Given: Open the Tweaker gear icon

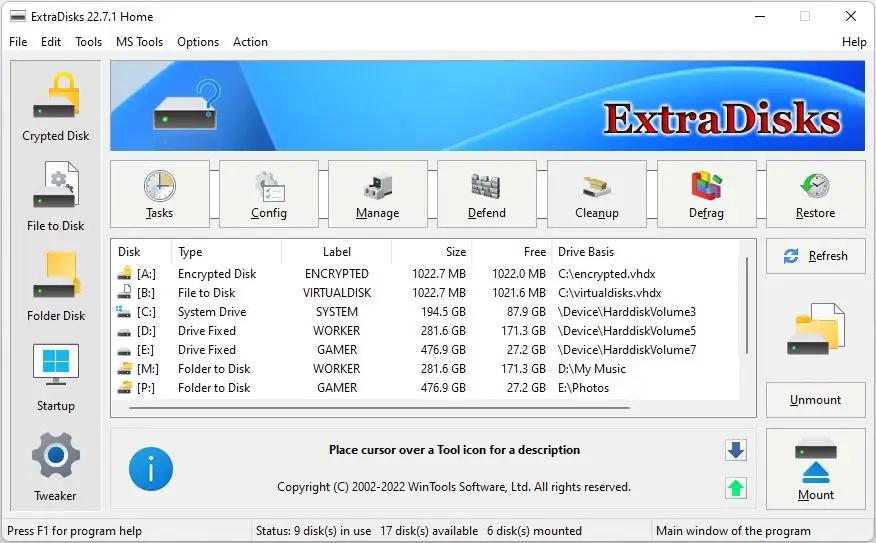Looking at the screenshot, I should tap(55, 467).
